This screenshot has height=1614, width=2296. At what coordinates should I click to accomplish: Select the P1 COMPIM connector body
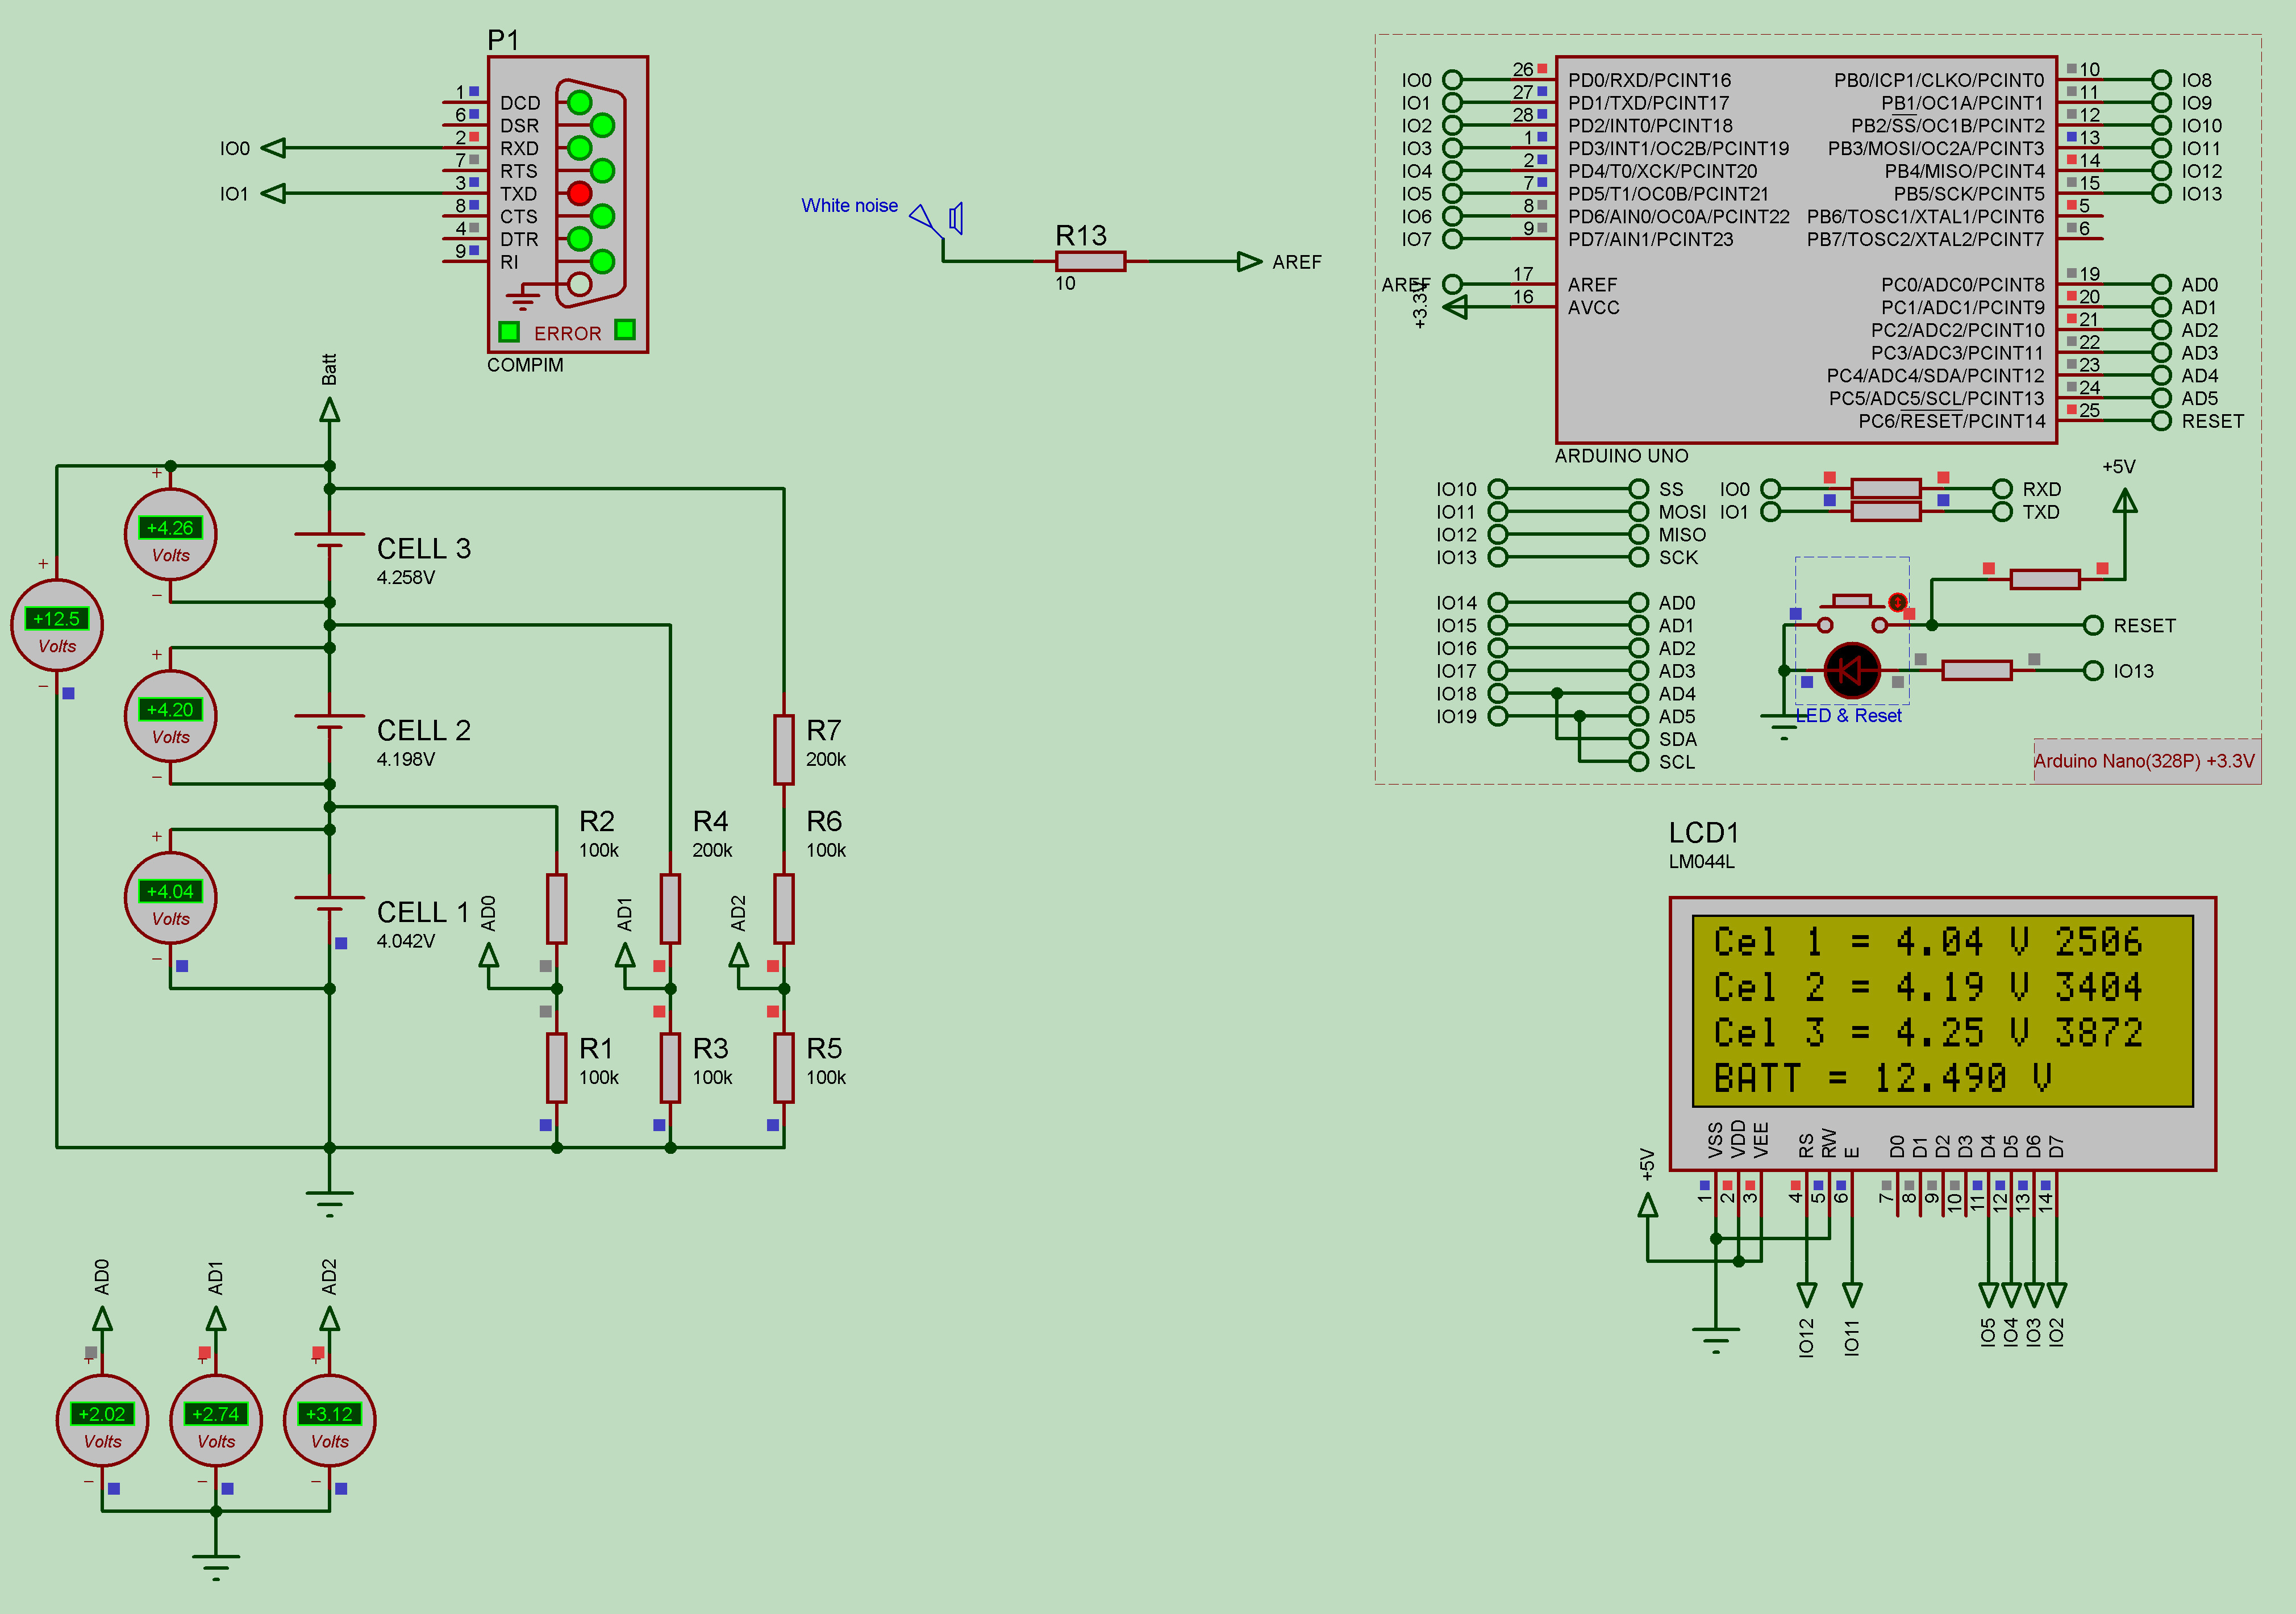567,204
